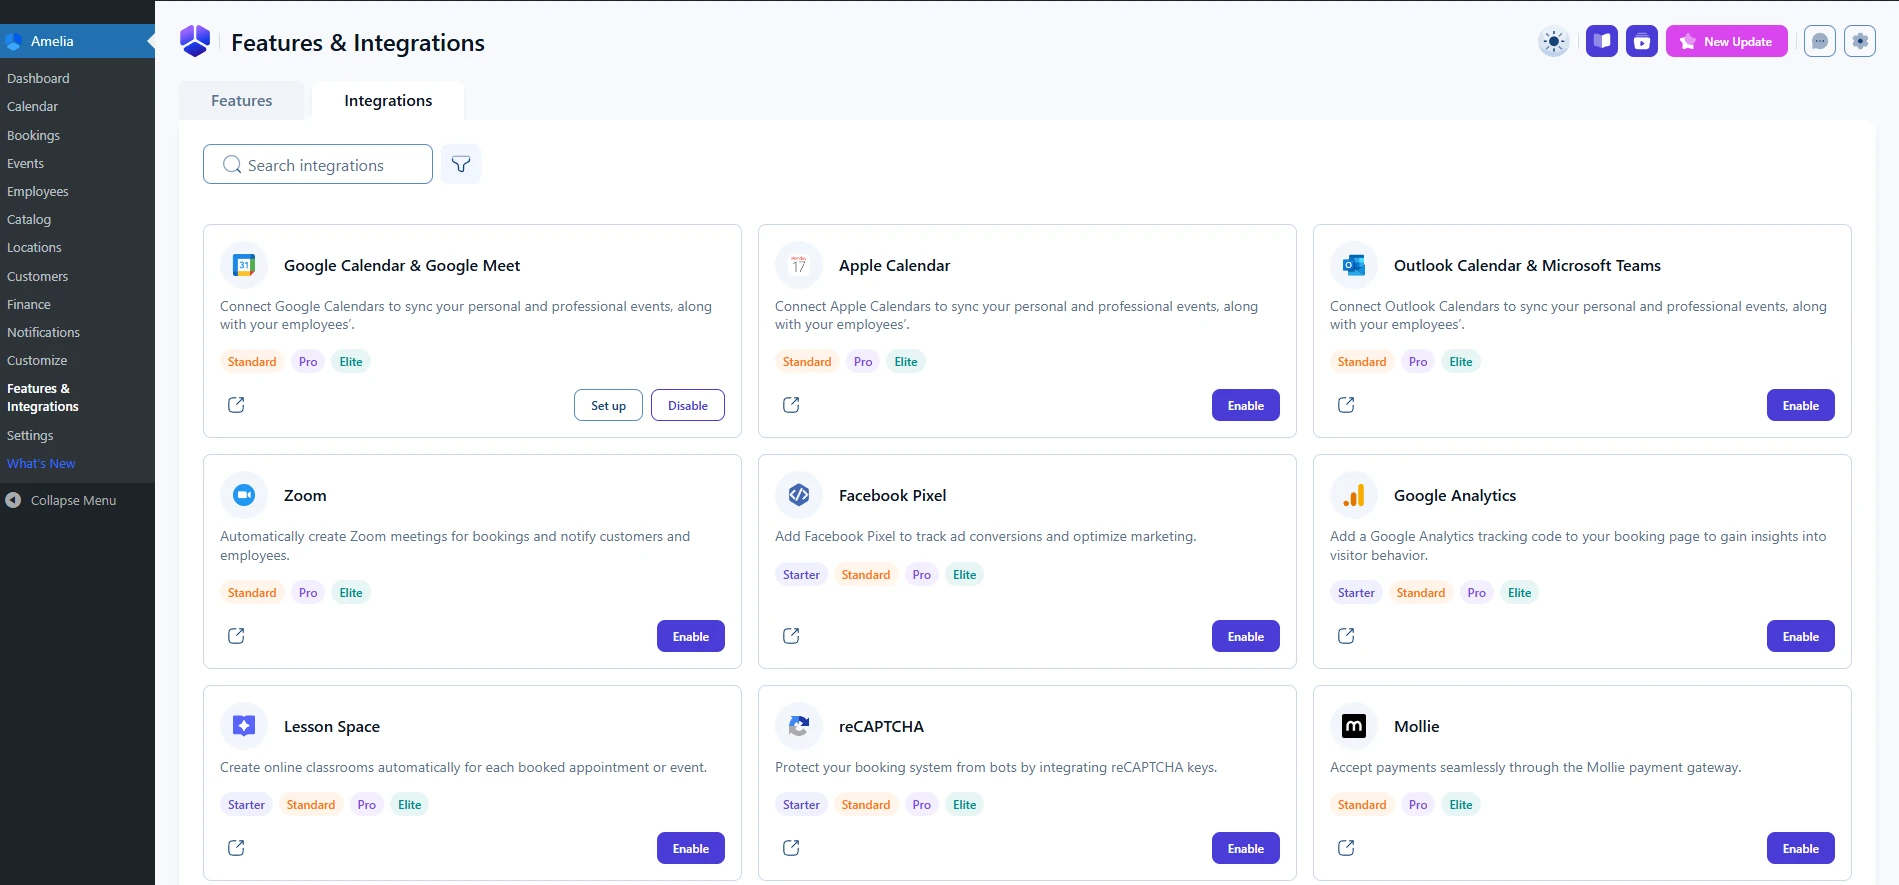Click Set up for Google Calendar
Screen dimensions: 1899x885
click(608, 406)
